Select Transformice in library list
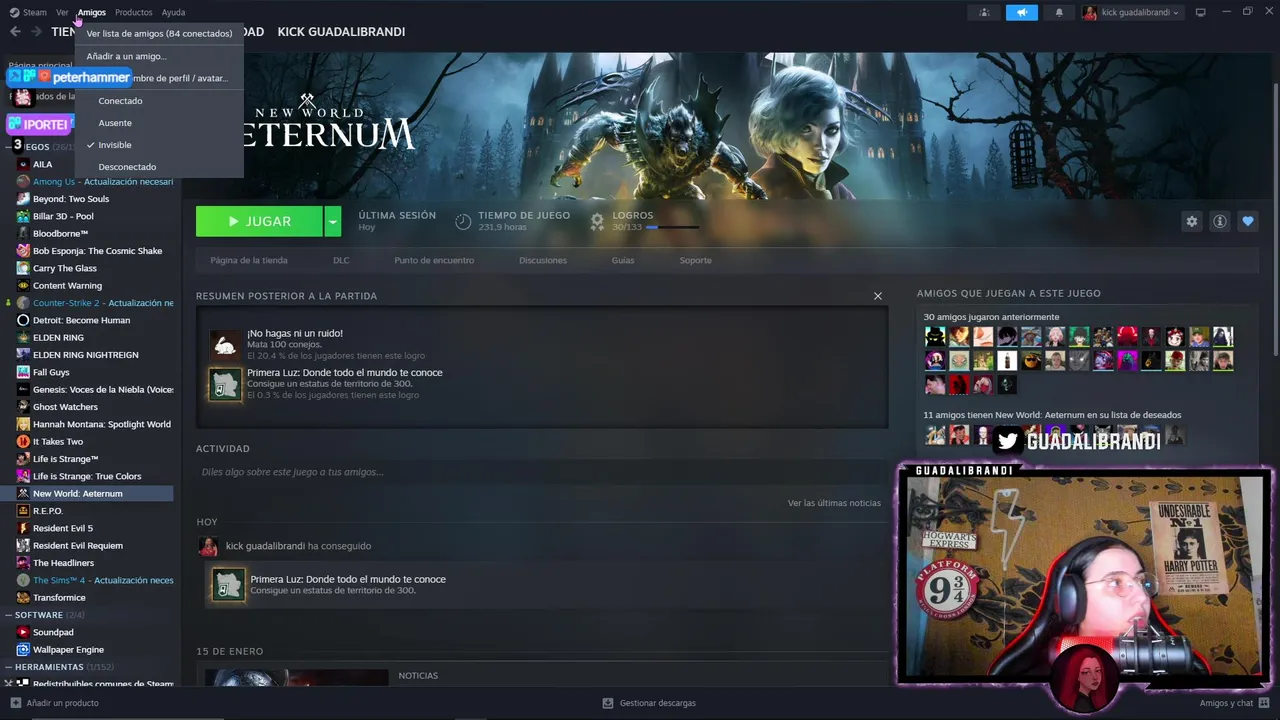 [59, 598]
